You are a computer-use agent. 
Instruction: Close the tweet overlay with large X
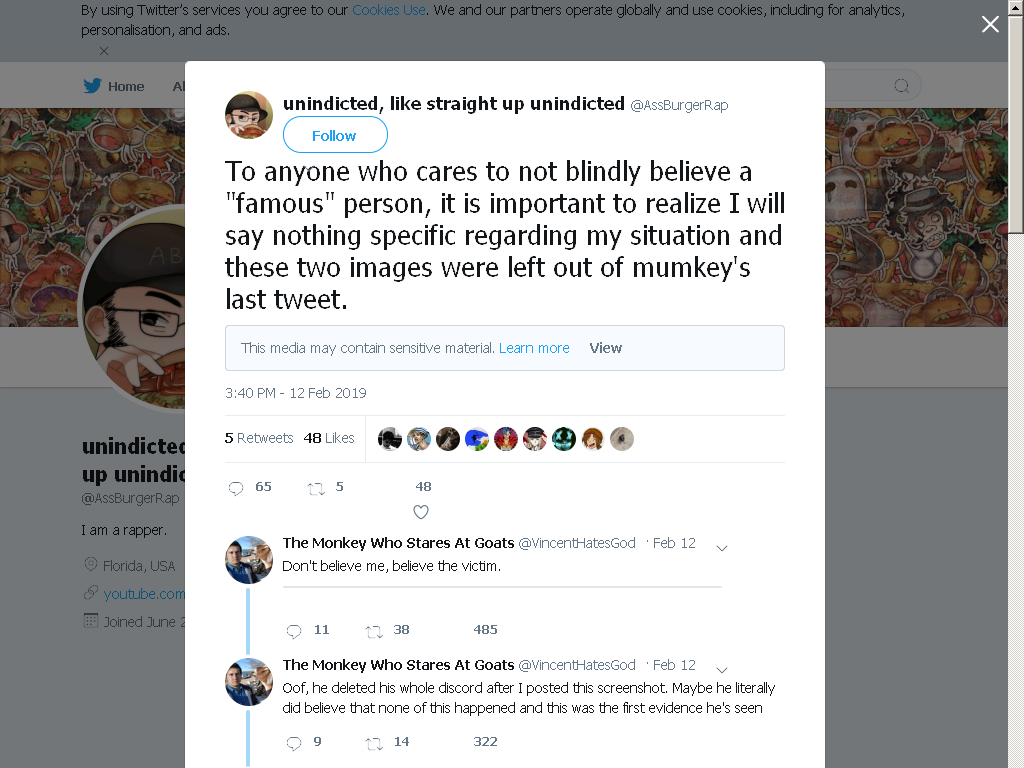[990, 24]
